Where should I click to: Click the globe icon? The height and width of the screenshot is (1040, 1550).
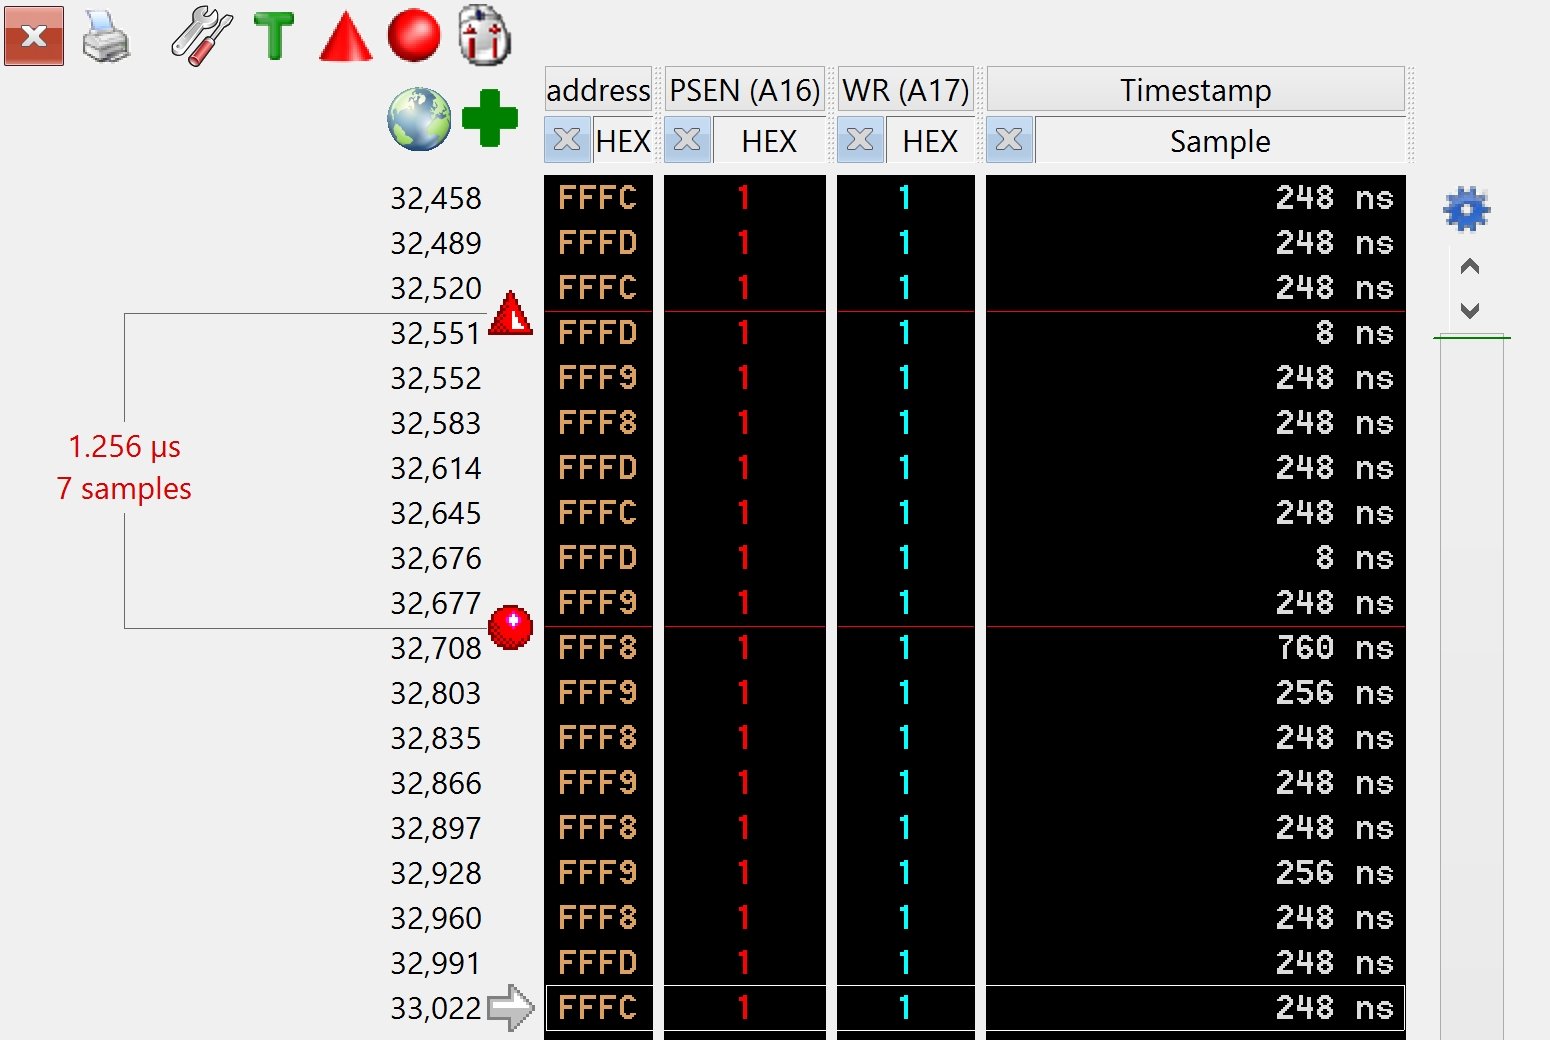[420, 119]
